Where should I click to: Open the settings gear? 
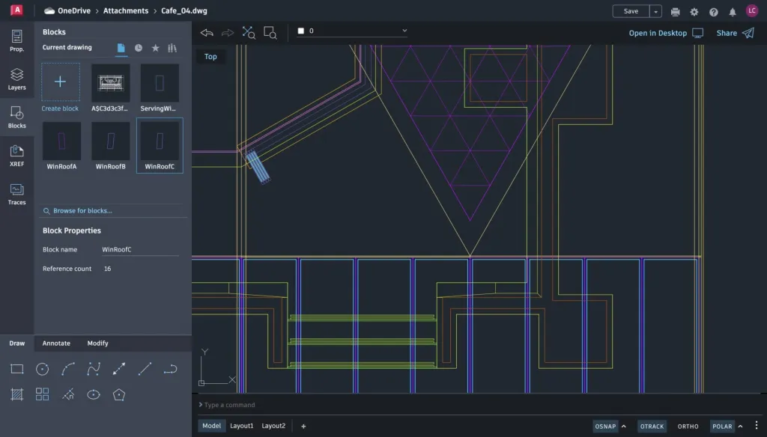click(694, 12)
